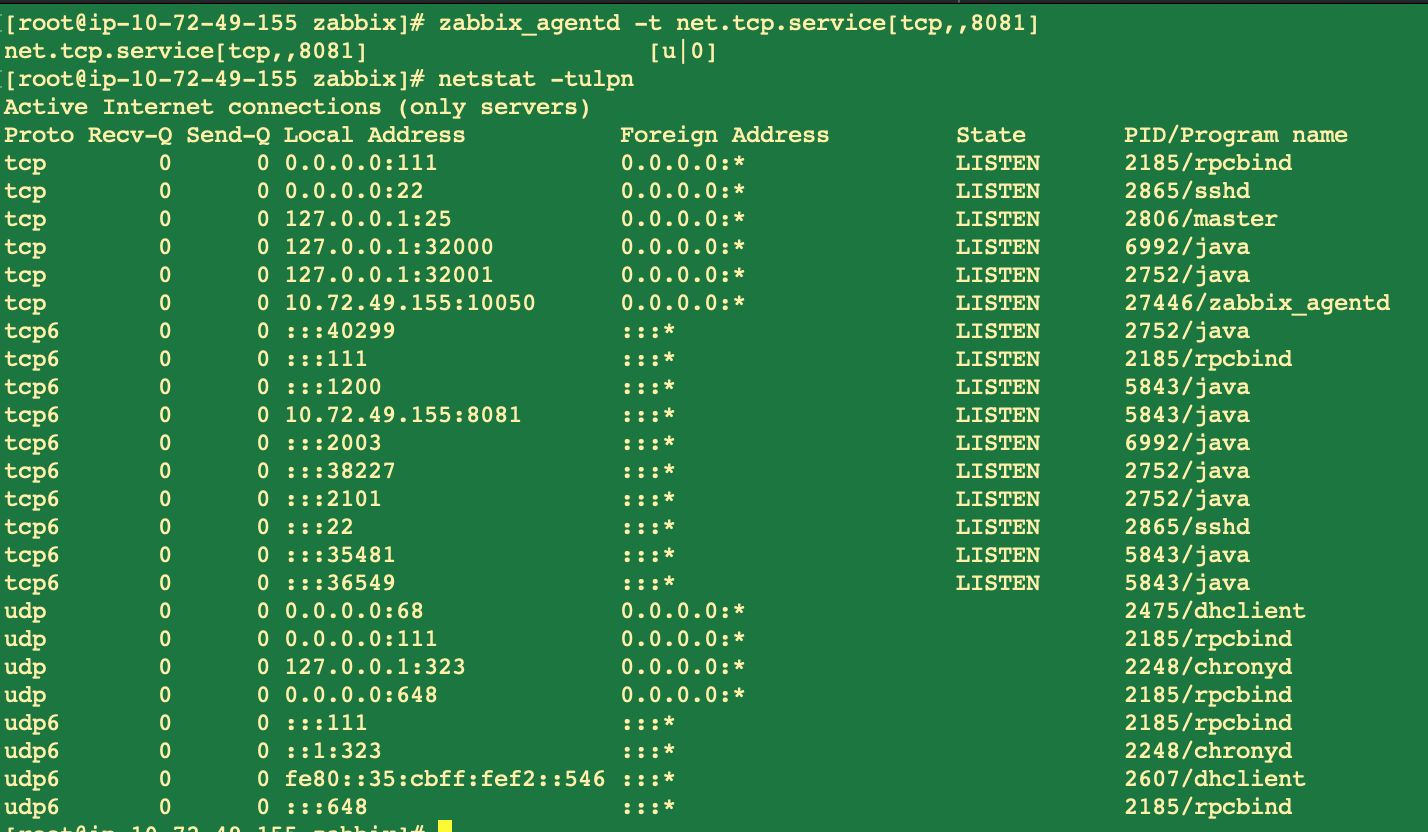Click the zabbix_agentd test command text
Image resolution: width=1428 pixels, height=832 pixels.
(x=738, y=22)
